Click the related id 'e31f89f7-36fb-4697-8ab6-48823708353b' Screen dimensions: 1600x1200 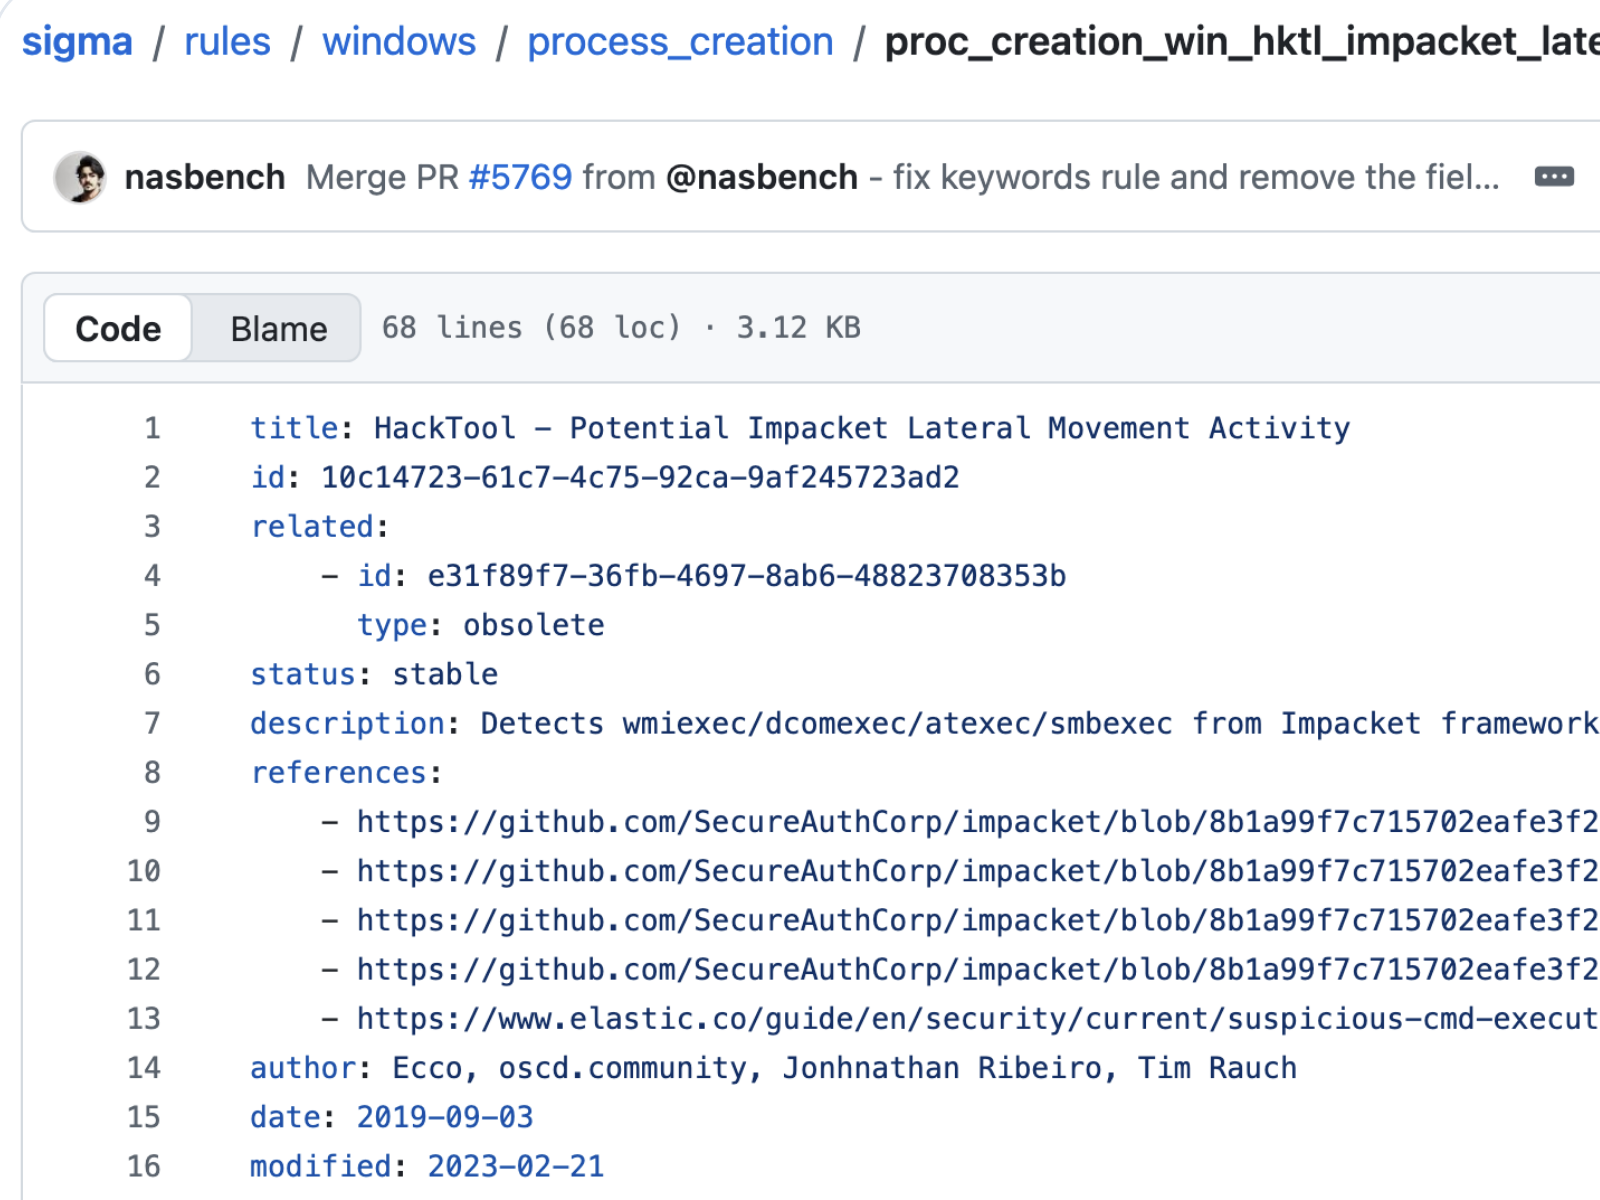coord(747,576)
